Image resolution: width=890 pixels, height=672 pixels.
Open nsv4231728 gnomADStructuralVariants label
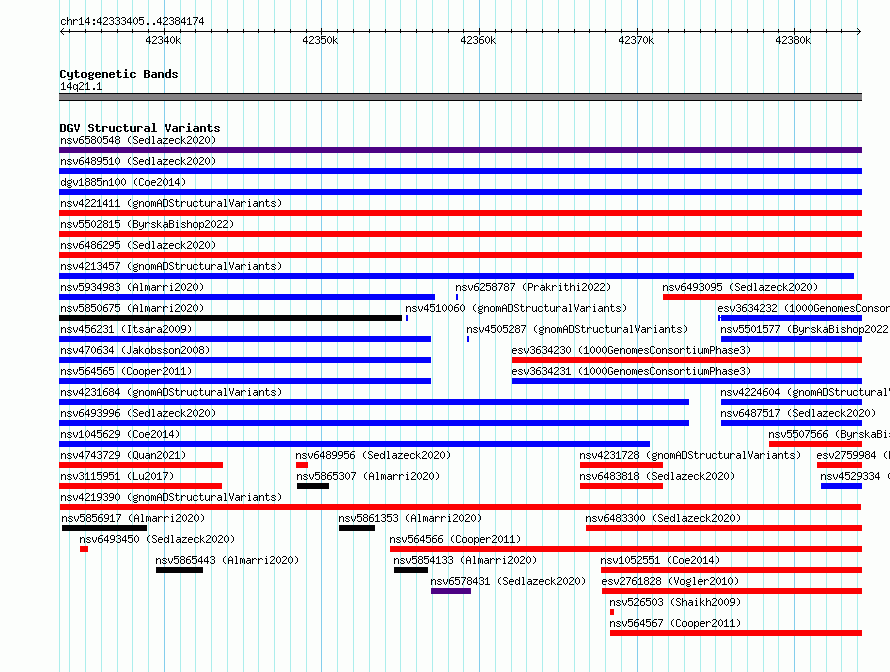pos(690,455)
